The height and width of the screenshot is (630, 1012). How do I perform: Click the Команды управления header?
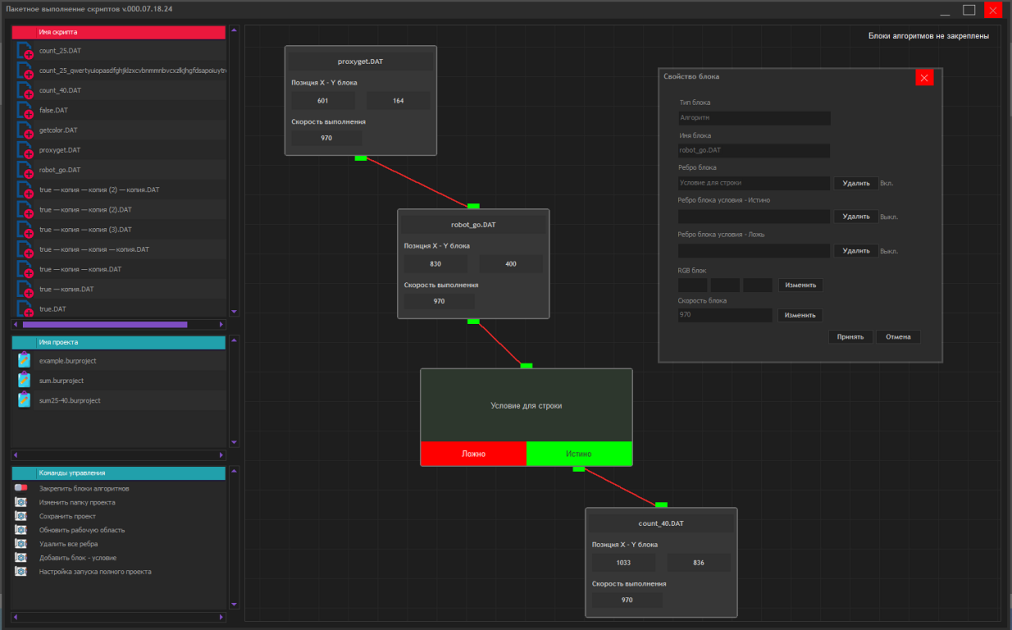point(119,473)
